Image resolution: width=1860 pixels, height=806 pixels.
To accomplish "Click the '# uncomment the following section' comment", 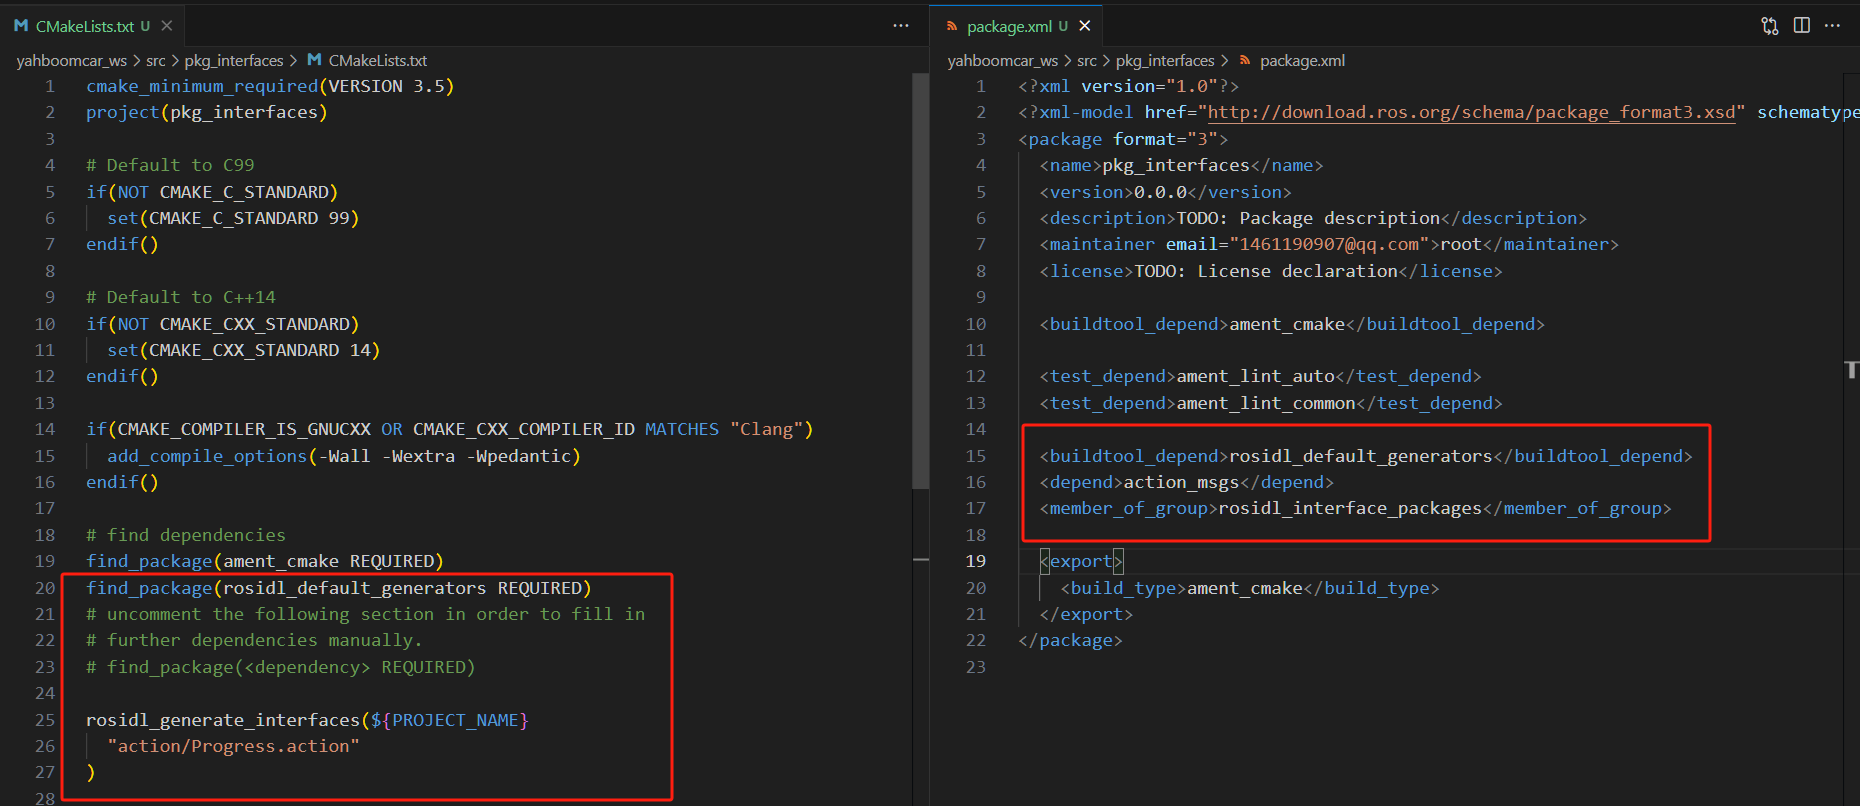I will 366,614.
